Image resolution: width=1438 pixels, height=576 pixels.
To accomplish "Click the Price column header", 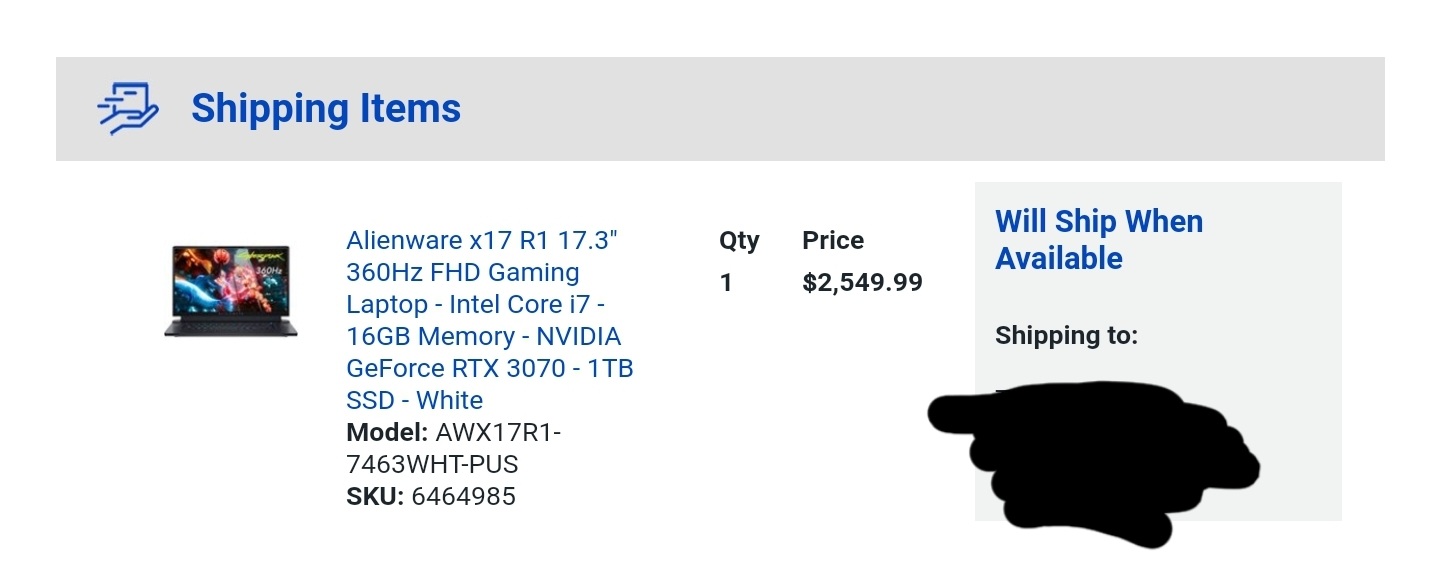I will 833,241.
